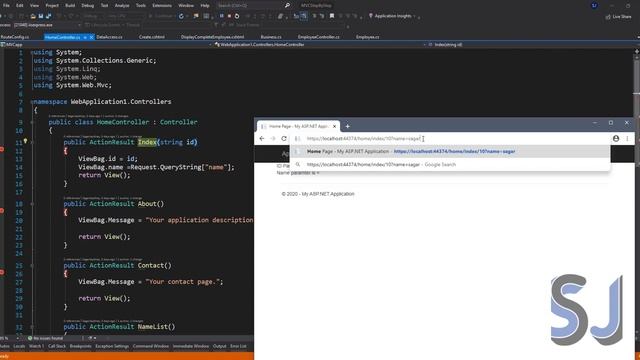Click the Break All pause debug icon

pyautogui.click(x=221, y=16)
